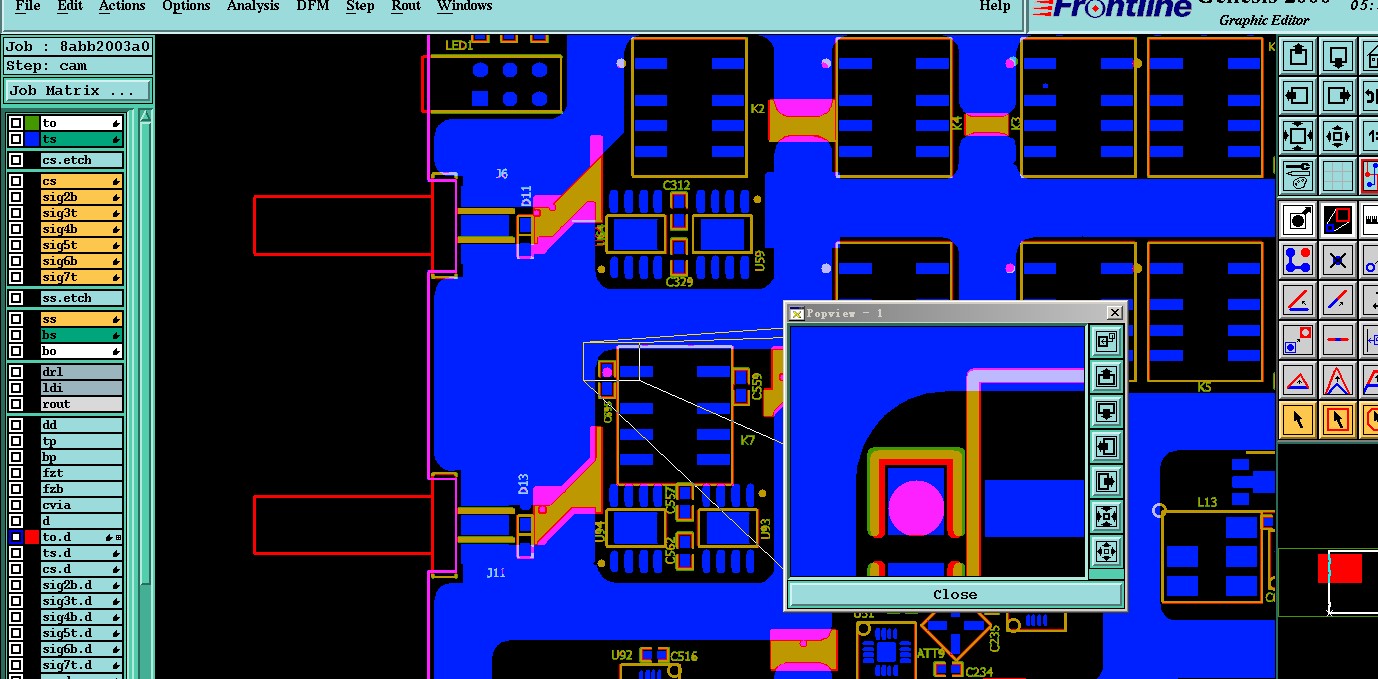Toggle checkbox for layer 'to'
1378x679 pixels.
point(16,123)
